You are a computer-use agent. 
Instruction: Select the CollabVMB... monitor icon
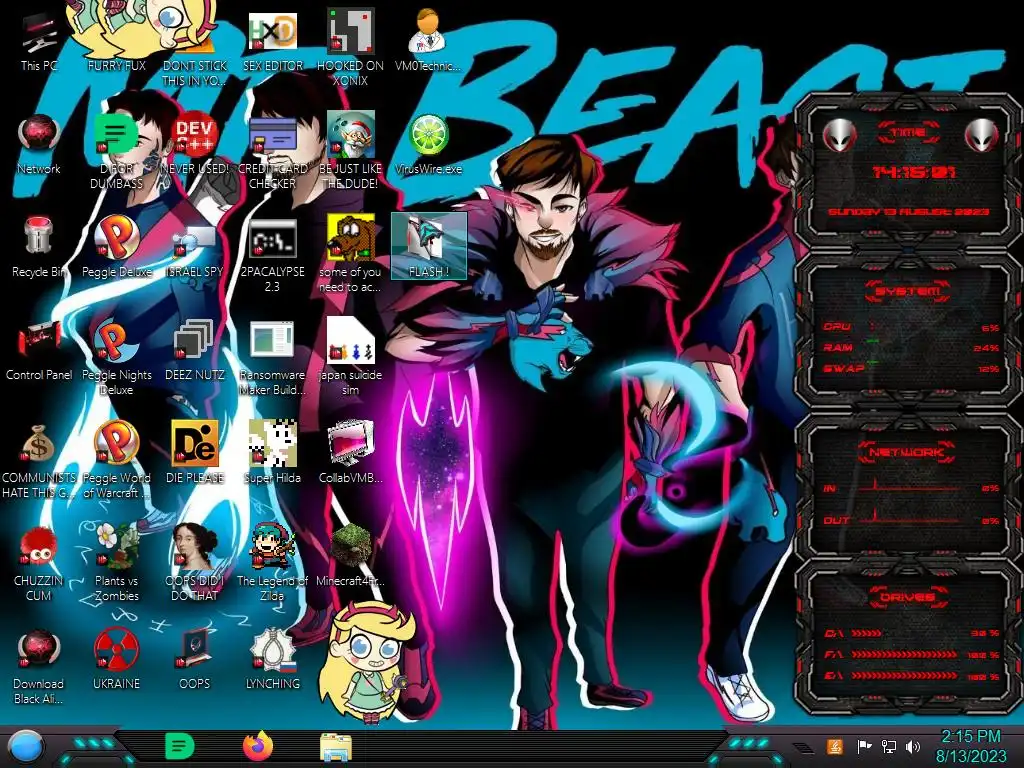coord(351,453)
